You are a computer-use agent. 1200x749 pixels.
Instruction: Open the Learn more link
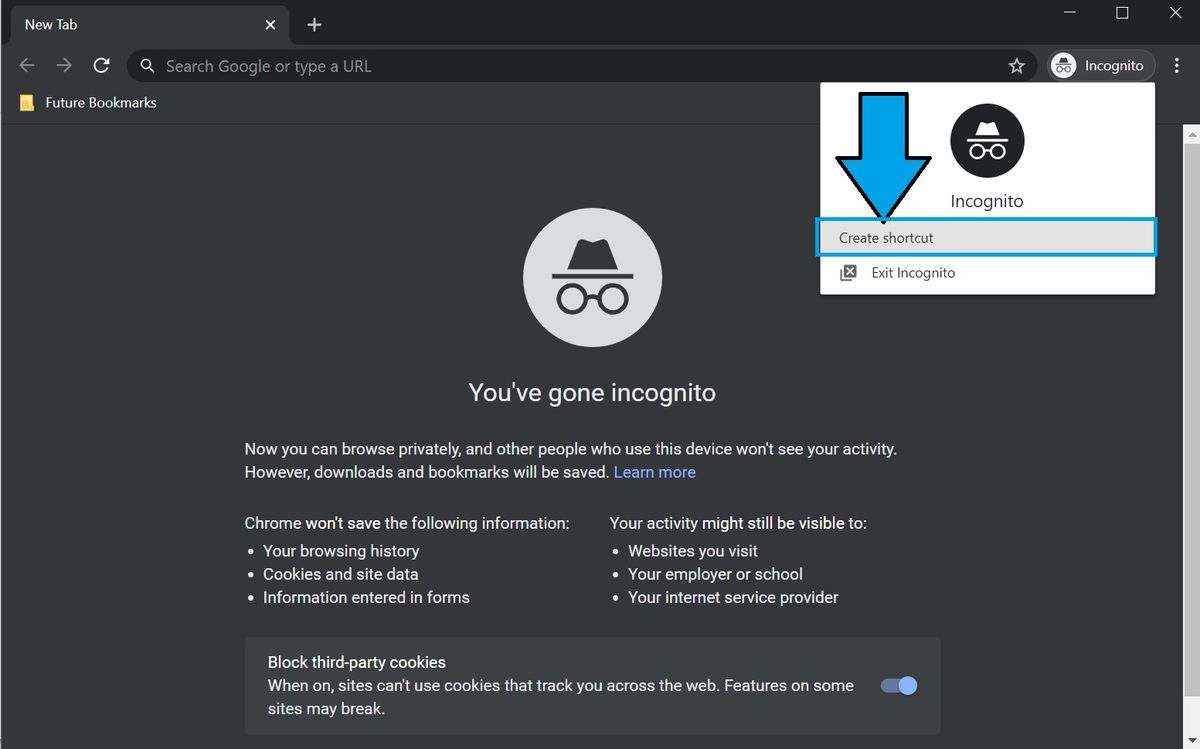click(654, 471)
